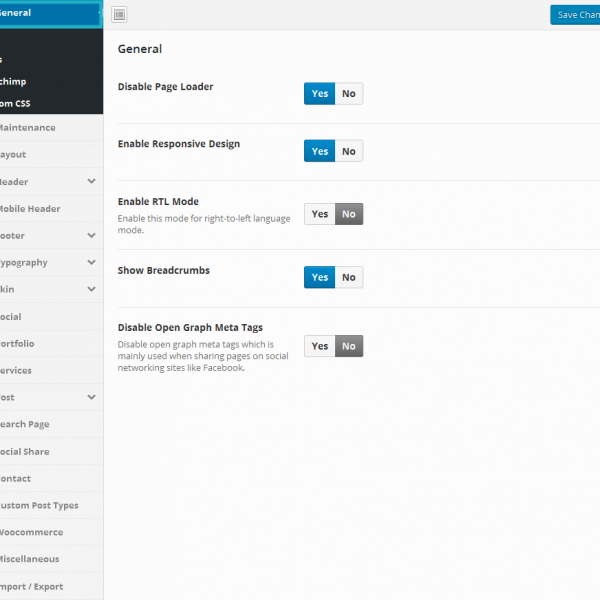Expand the Post section chevron
Image resolution: width=600 pixels, height=600 pixels.
coord(91,398)
